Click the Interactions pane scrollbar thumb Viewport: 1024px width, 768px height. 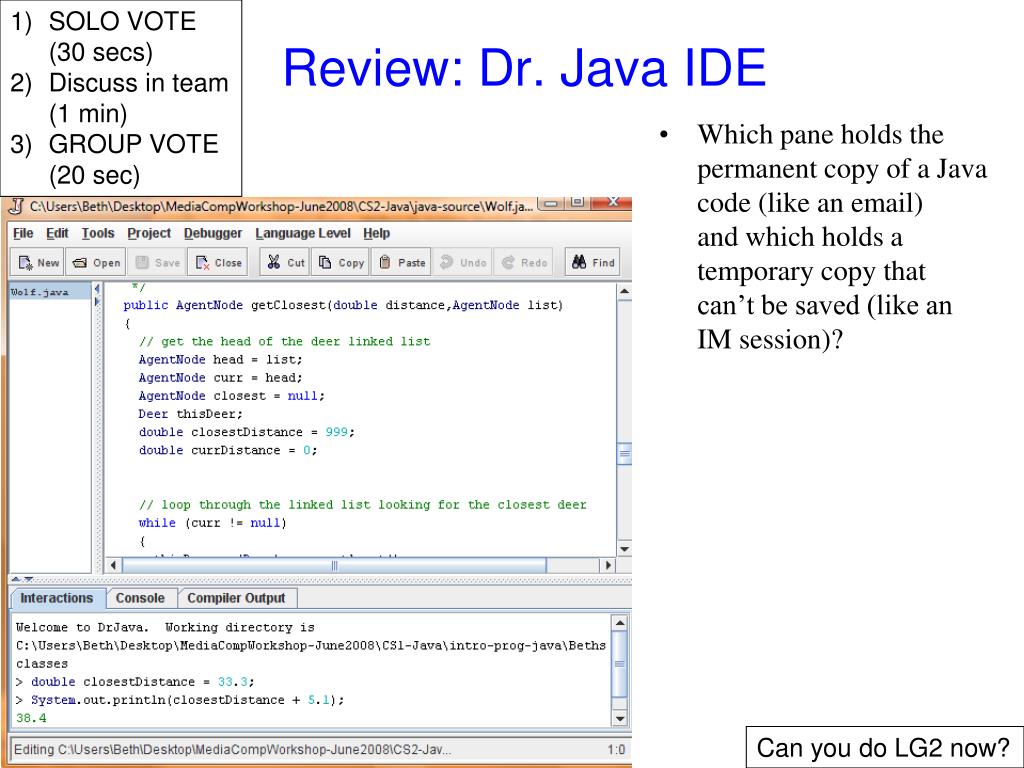pos(620,664)
